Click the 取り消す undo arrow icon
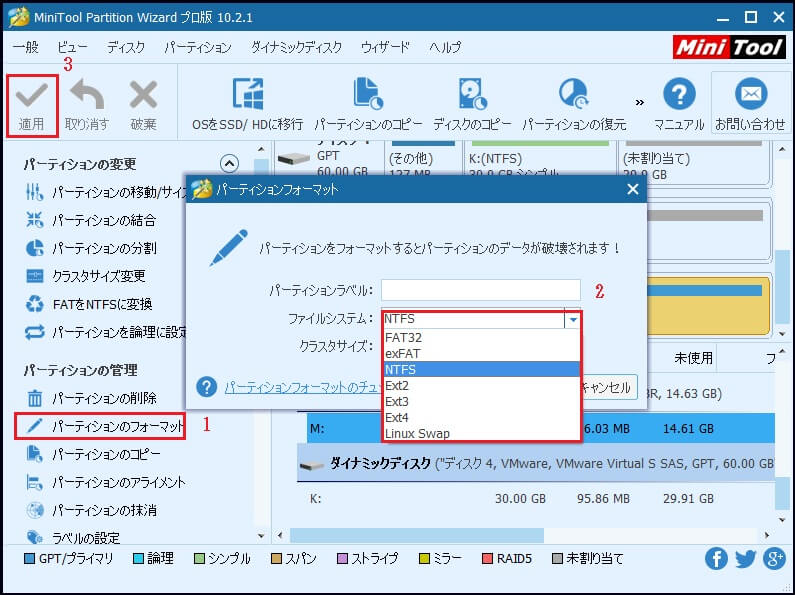The width and height of the screenshot is (795, 595). point(86,97)
